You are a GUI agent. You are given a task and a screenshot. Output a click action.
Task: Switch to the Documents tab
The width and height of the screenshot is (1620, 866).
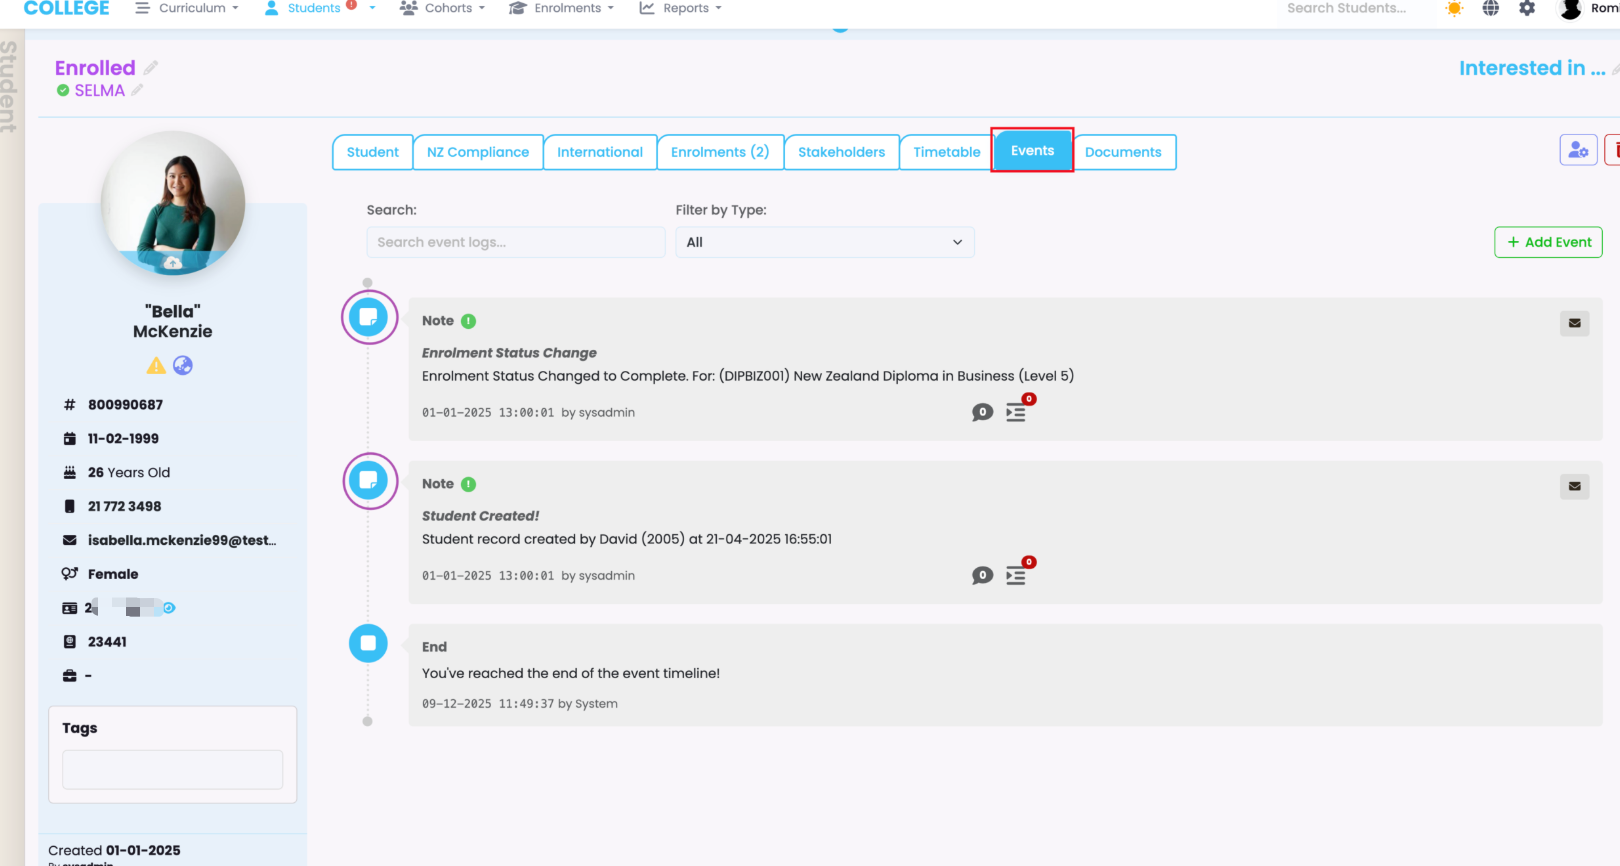[x=1123, y=152]
